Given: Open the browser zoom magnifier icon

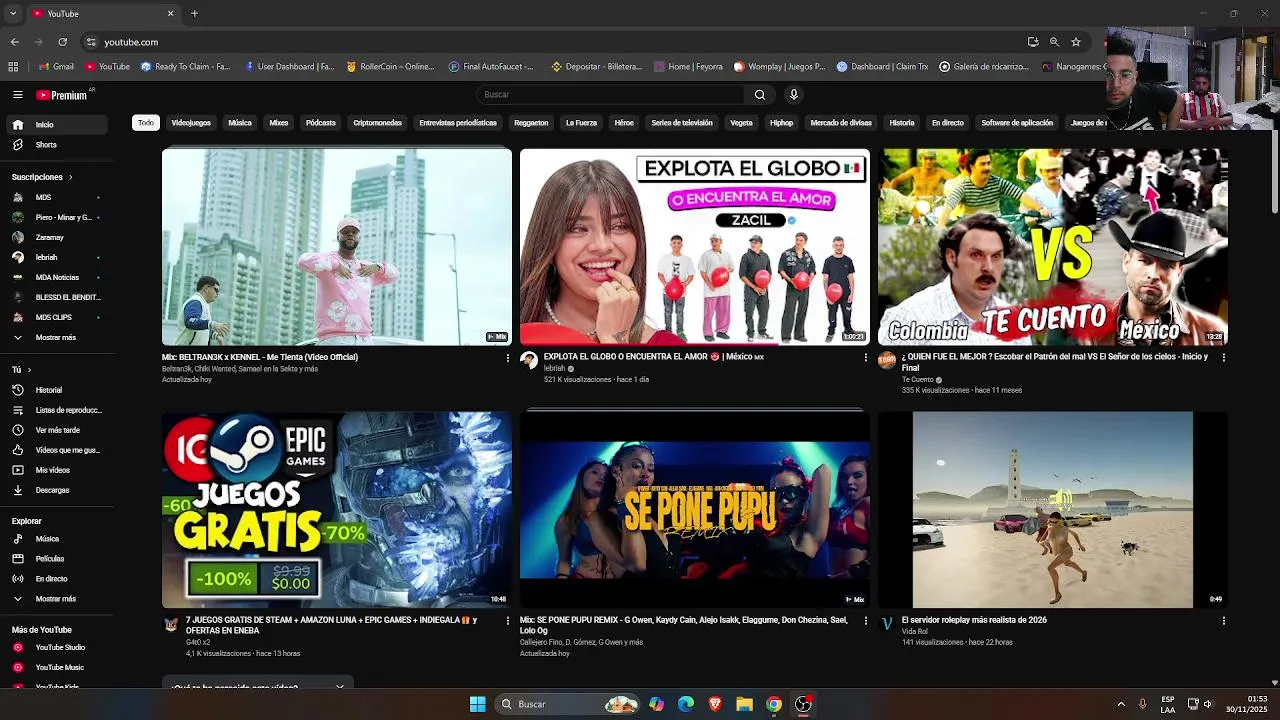Looking at the screenshot, I should click(1054, 42).
